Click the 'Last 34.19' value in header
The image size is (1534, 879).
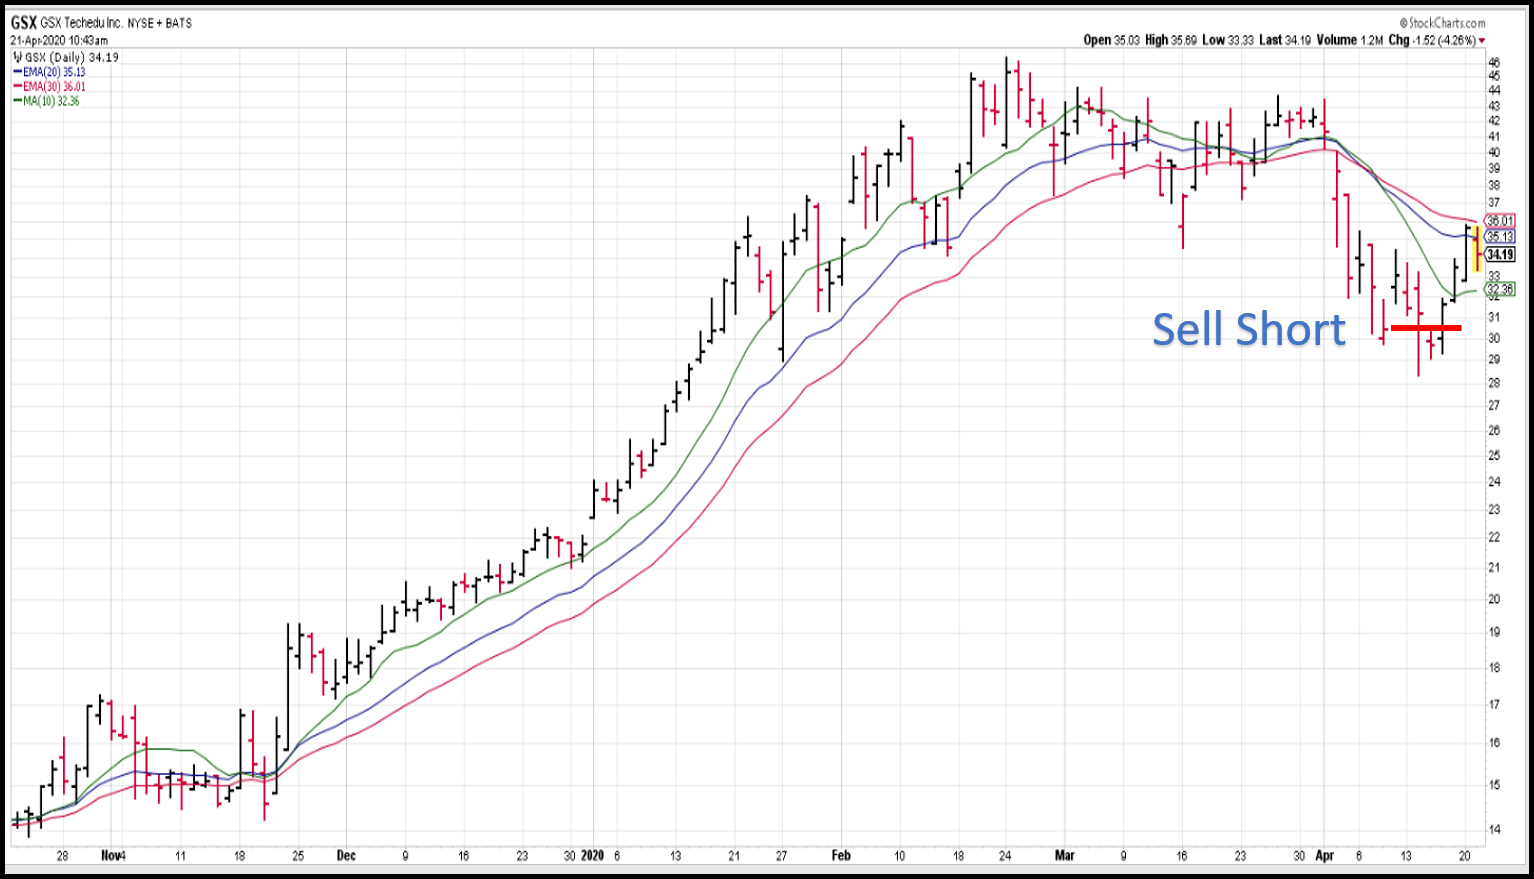coord(1285,40)
